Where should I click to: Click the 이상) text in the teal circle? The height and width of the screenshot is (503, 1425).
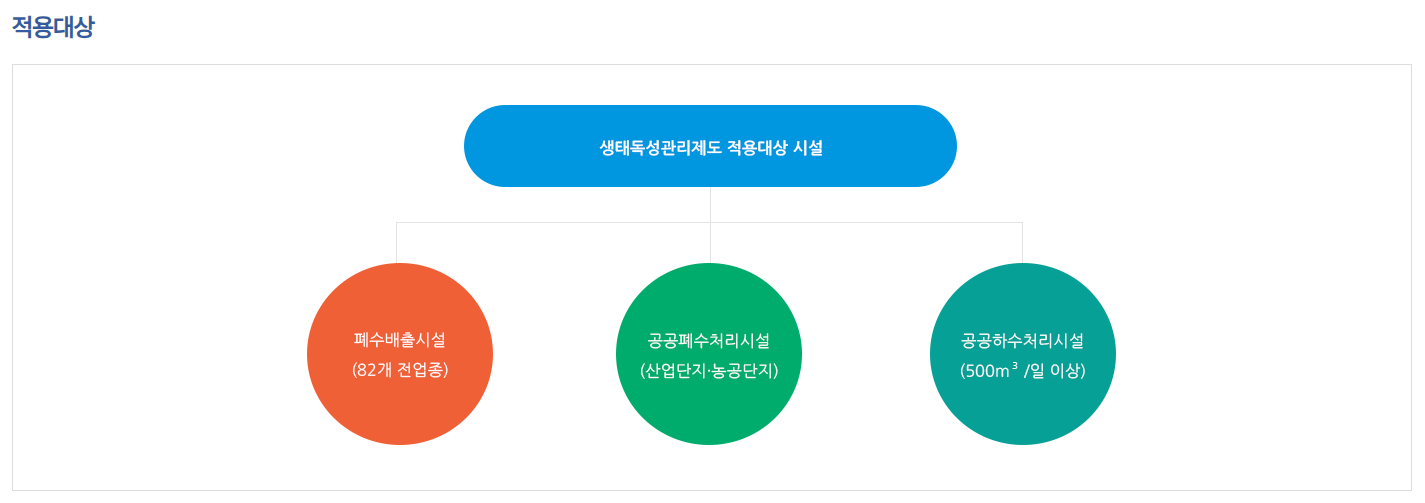pyautogui.click(x=1067, y=369)
